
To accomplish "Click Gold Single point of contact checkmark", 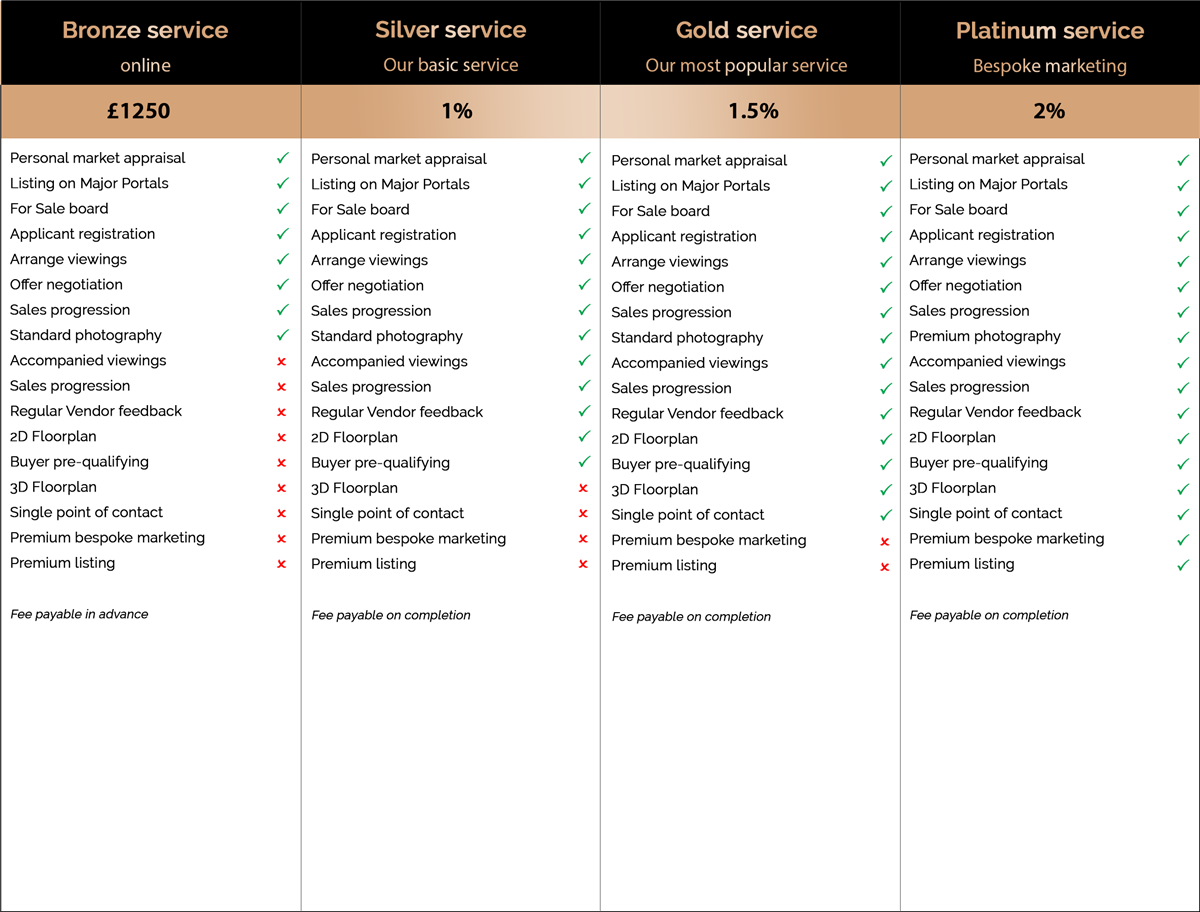I will coord(885,514).
